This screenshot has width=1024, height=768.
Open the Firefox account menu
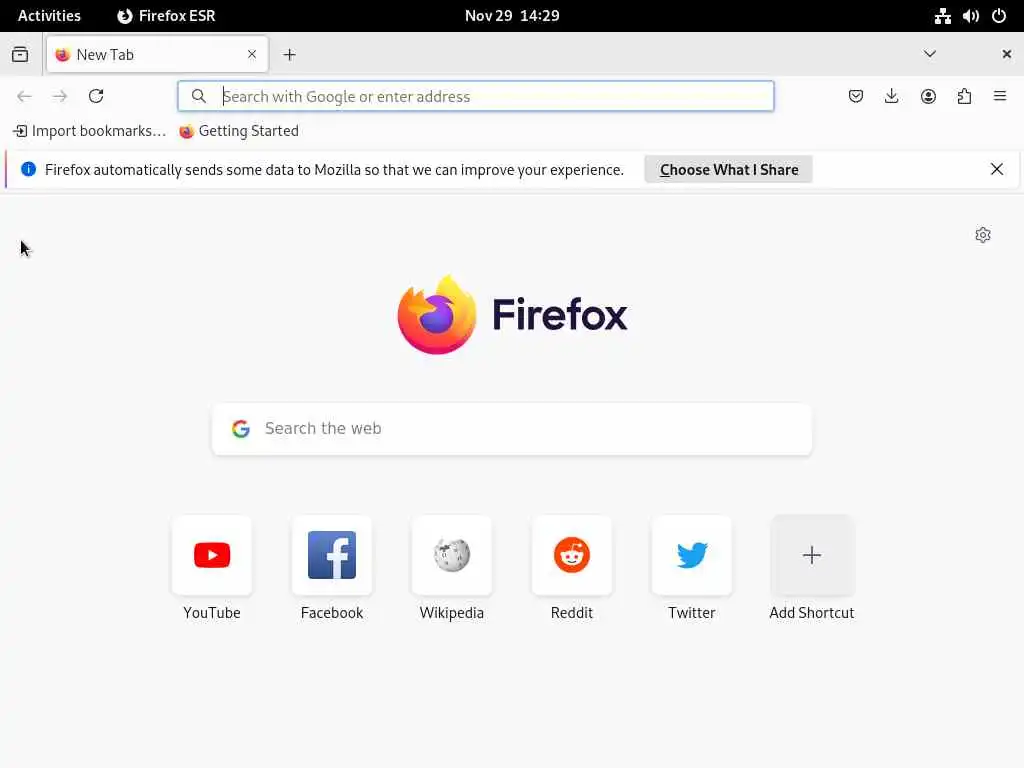click(928, 96)
